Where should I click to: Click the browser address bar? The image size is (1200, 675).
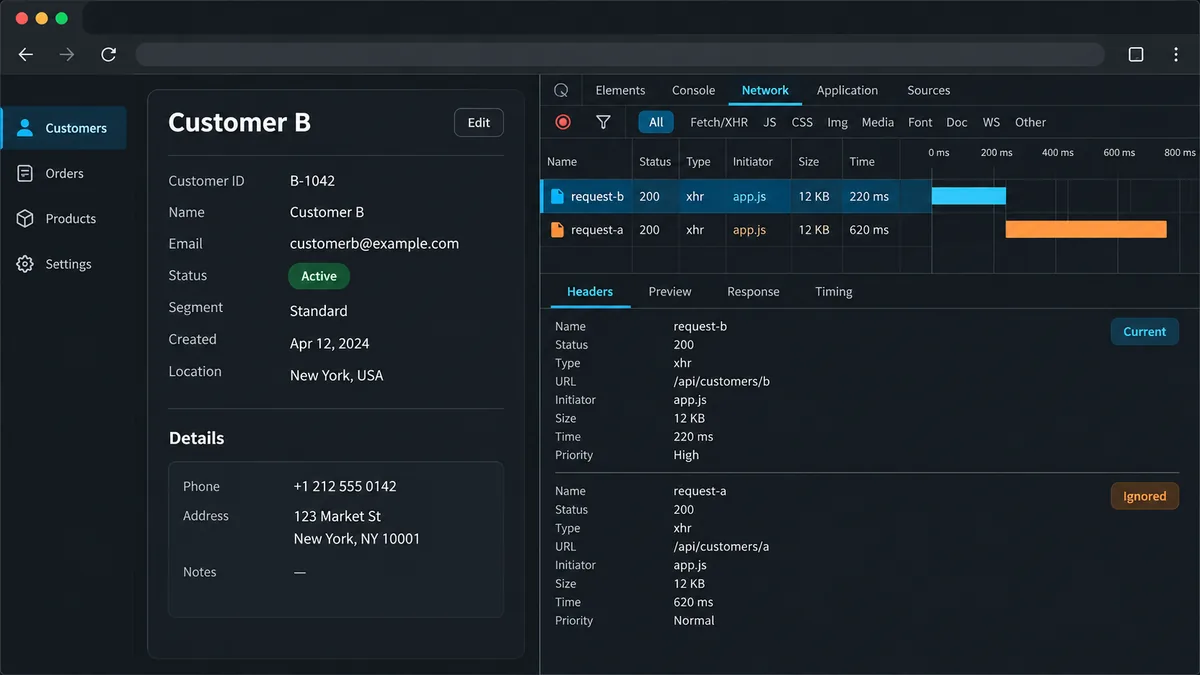coord(620,55)
